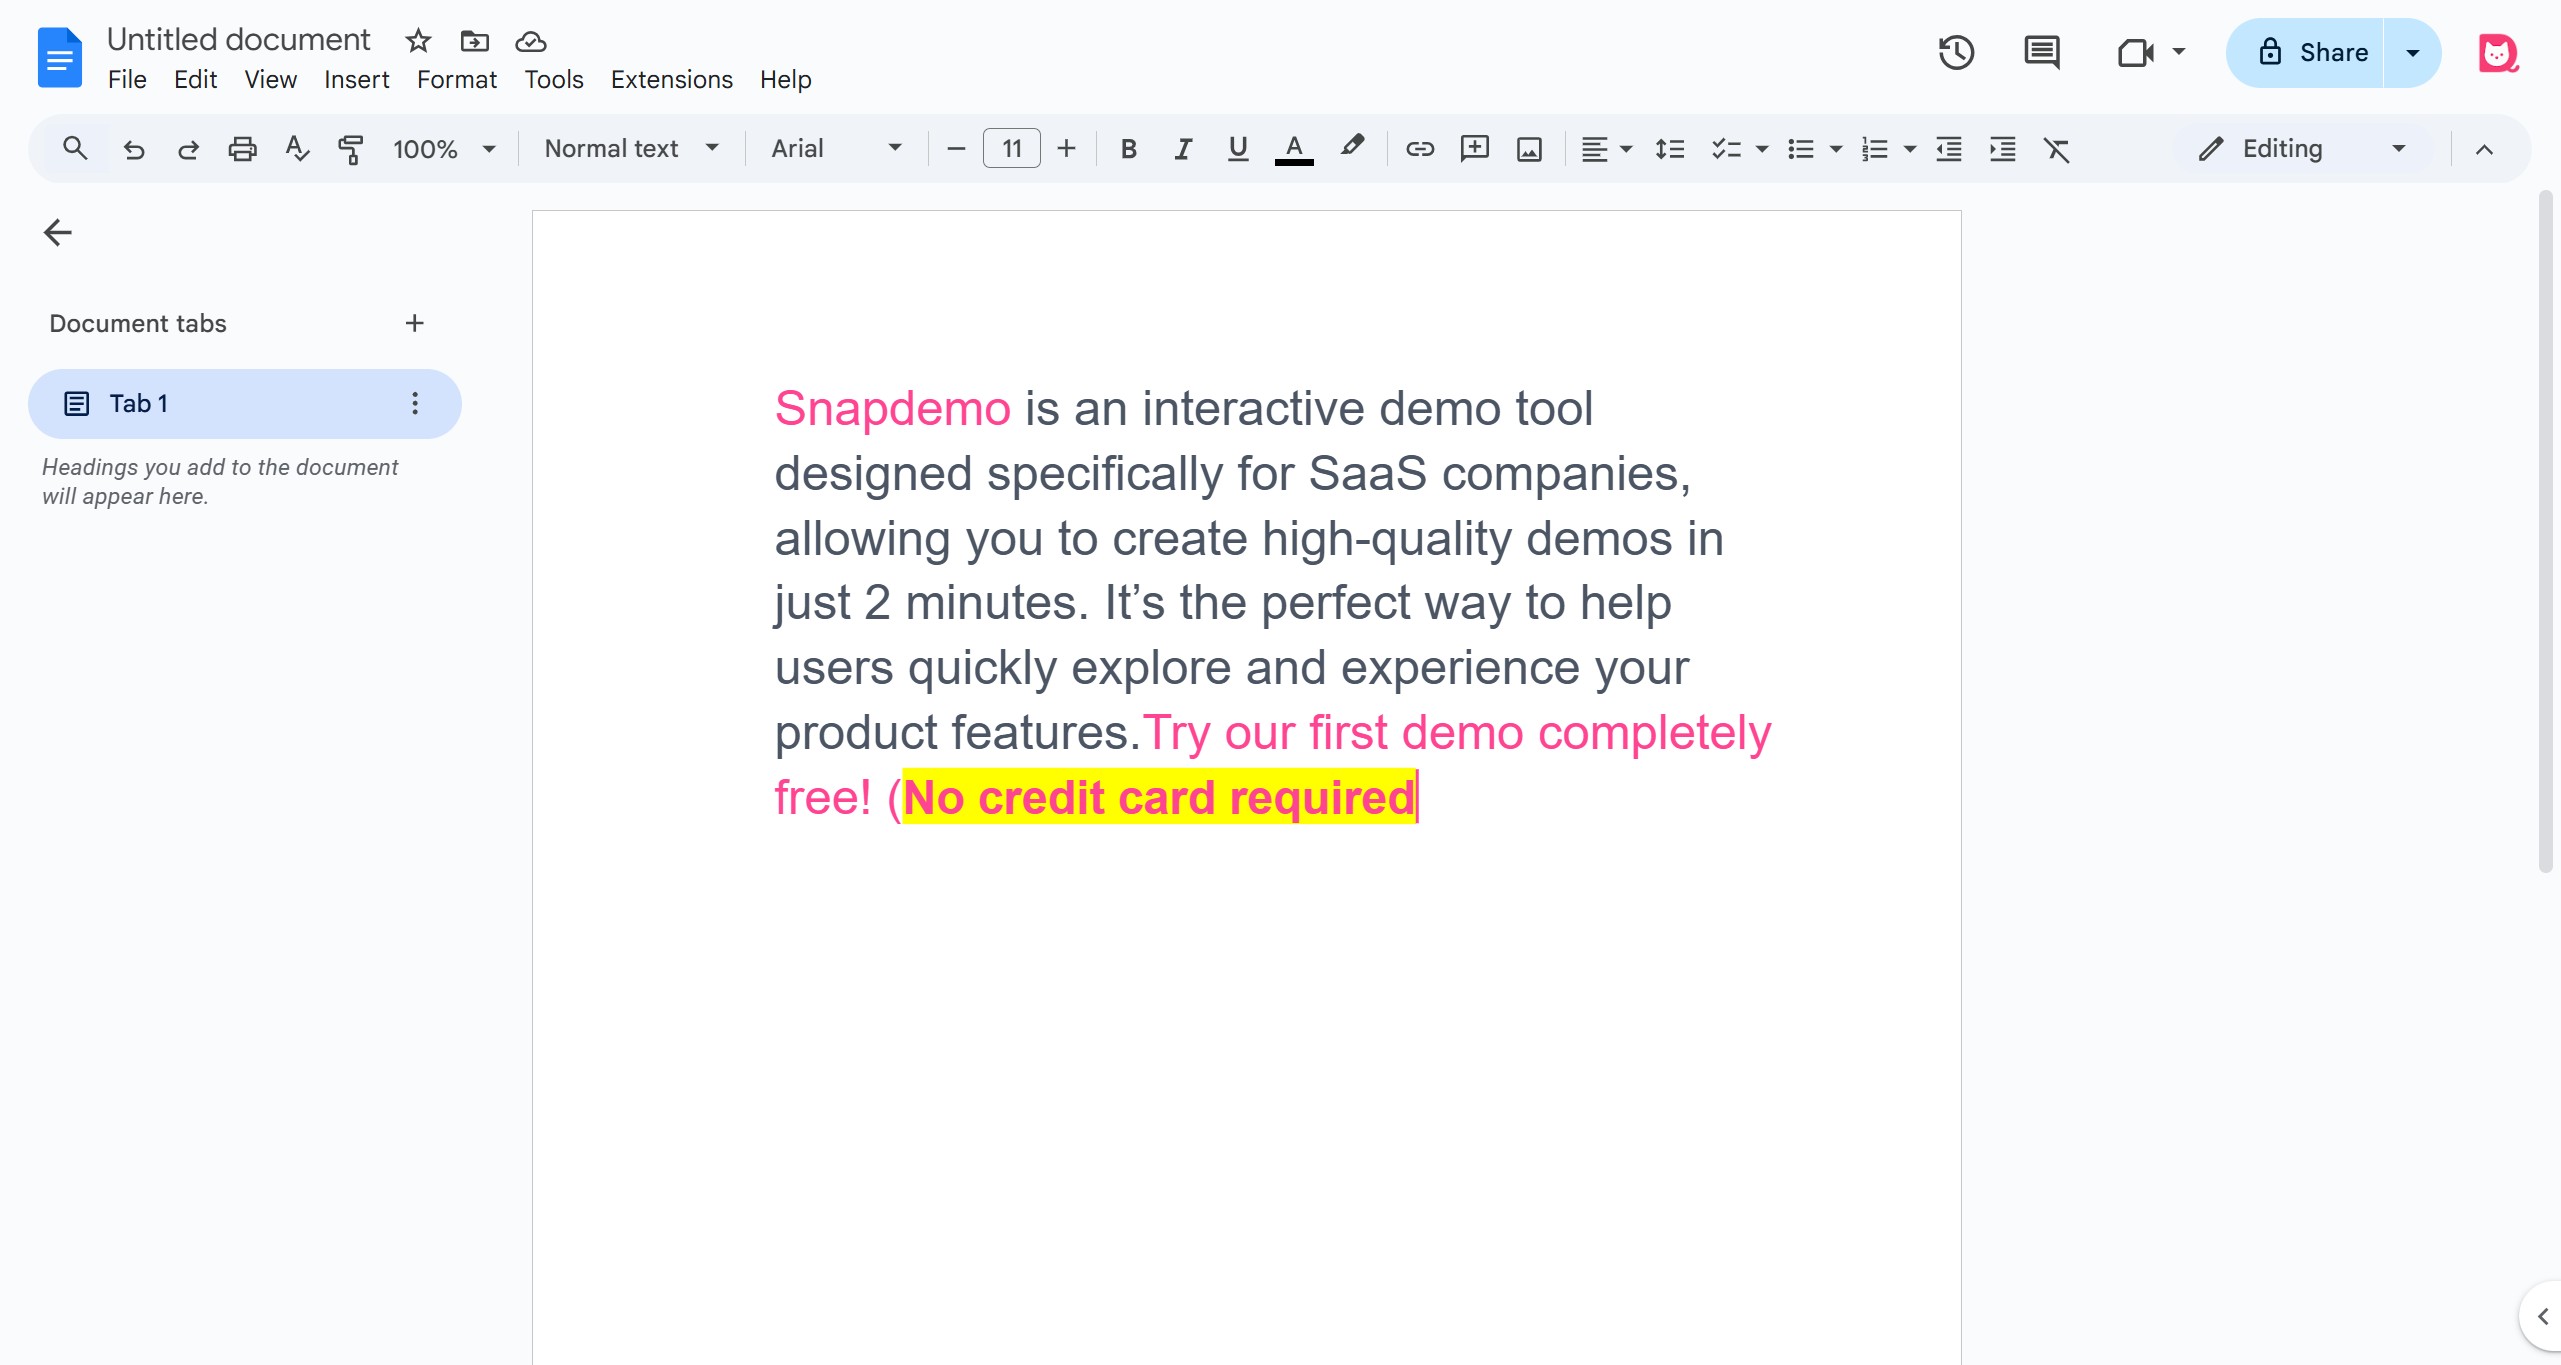
Task: Run spelling and grammar check
Action: click(x=297, y=149)
